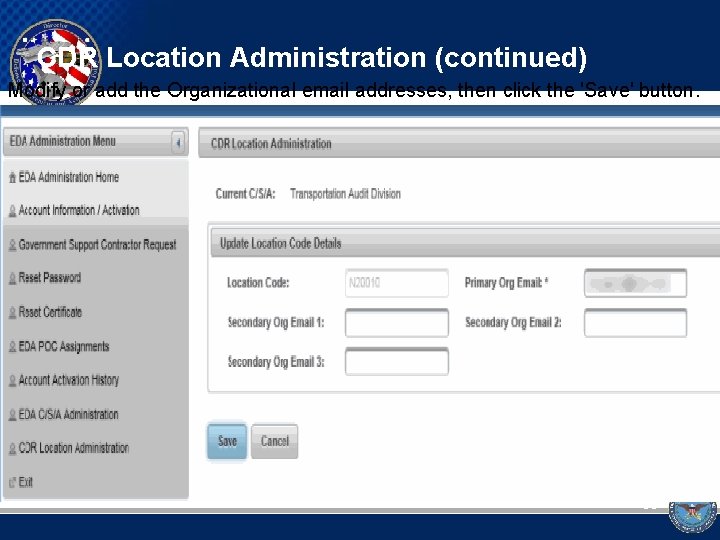Image resolution: width=720 pixels, height=540 pixels.
Task: Click the Department of Defense seal icon
Action: [x=693, y=517]
